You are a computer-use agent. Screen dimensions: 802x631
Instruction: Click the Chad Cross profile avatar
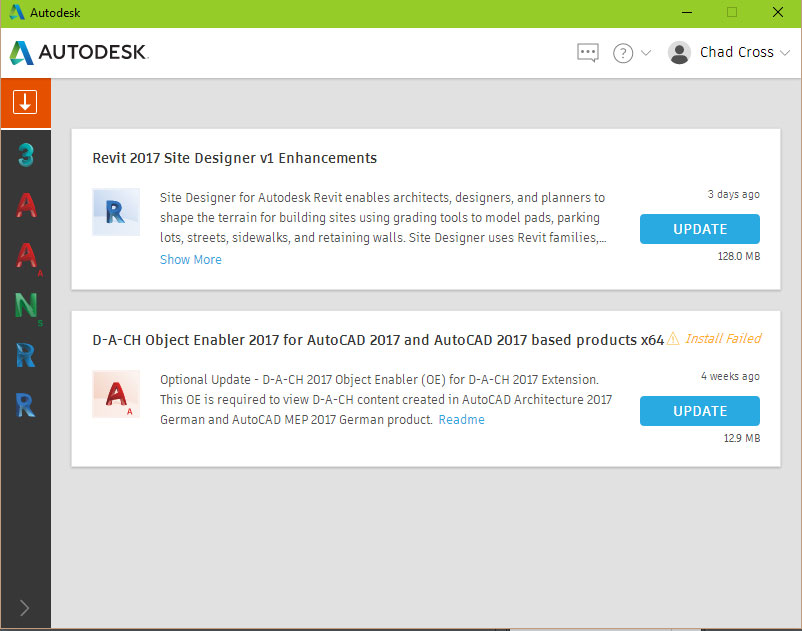click(x=680, y=52)
